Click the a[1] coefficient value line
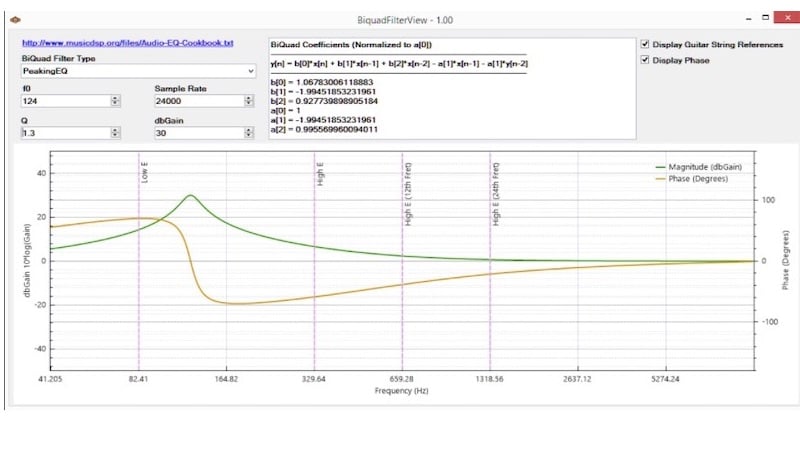The width and height of the screenshot is (800, 450). pos(323,120)
